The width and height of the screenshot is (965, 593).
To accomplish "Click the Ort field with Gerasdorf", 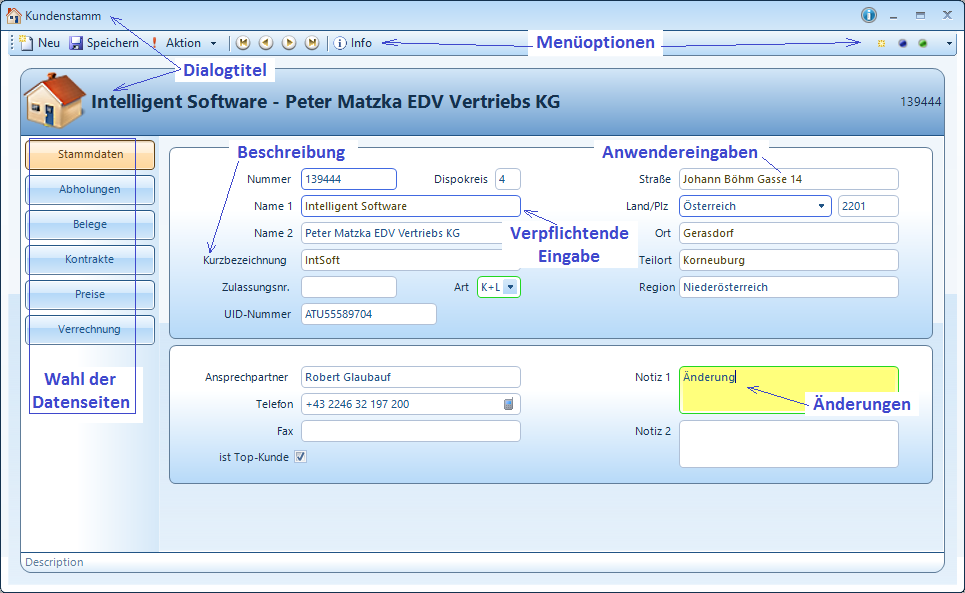I will pos(788,233).
